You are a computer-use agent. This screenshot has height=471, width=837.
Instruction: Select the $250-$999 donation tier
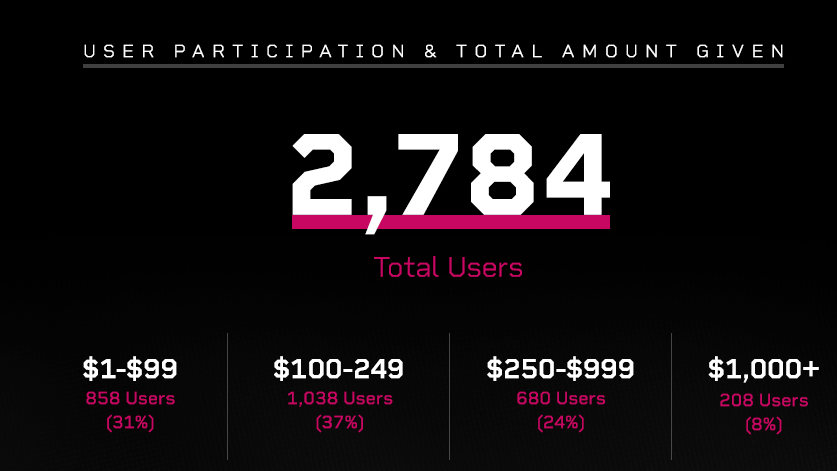coord(560,369)
